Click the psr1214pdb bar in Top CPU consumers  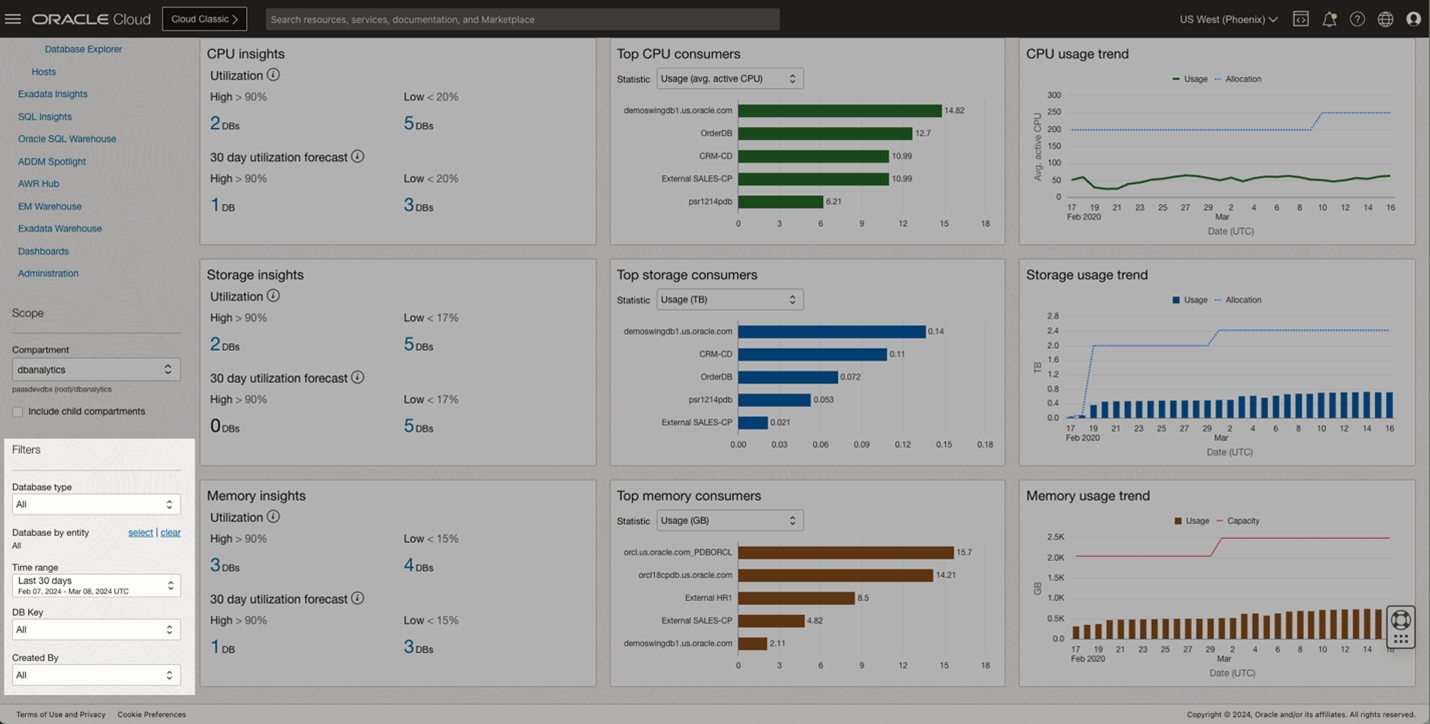(781, 201)
